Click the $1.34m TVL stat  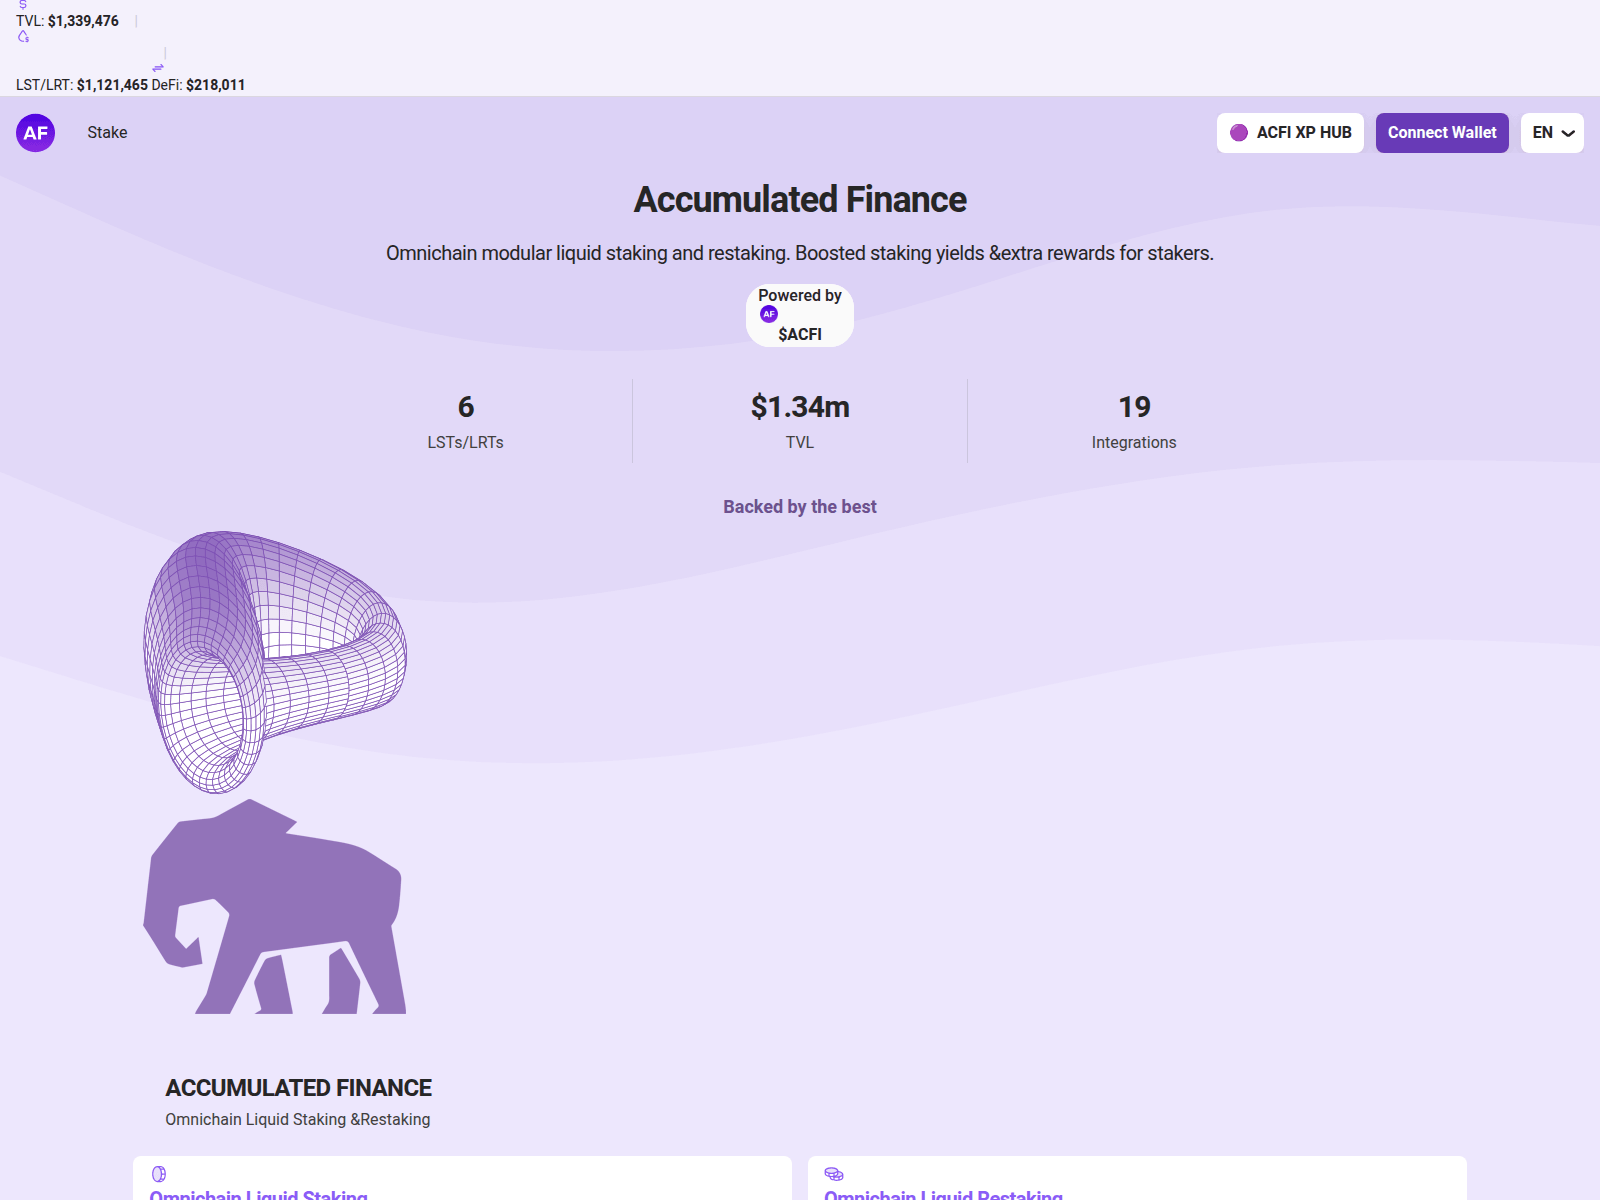(799, 407)
